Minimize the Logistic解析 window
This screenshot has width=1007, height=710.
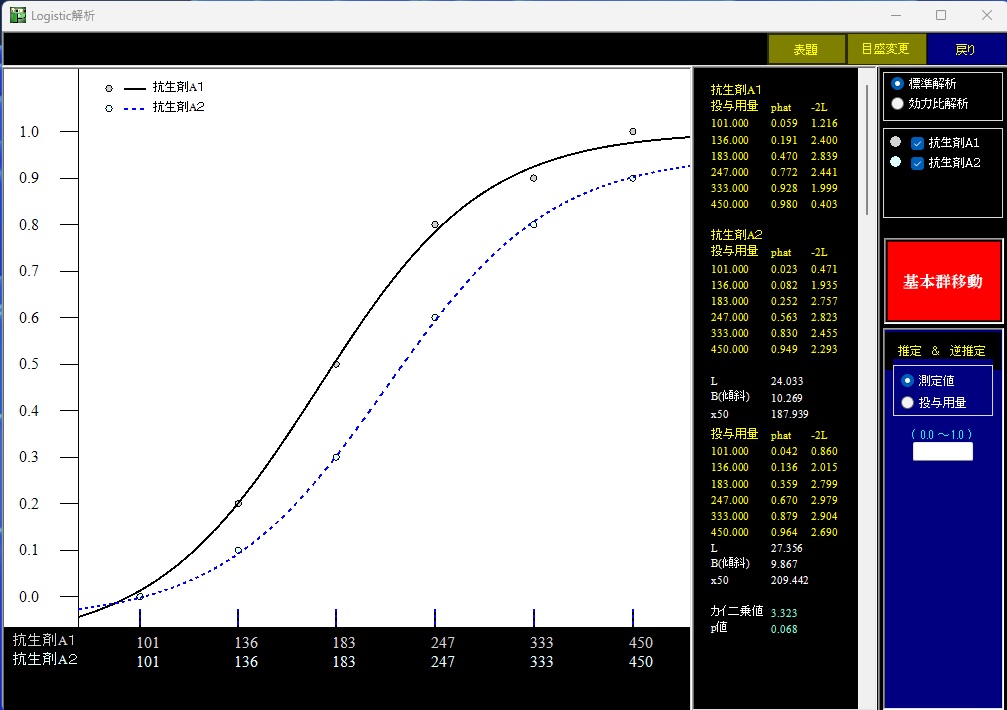click(x=896, y=15)
